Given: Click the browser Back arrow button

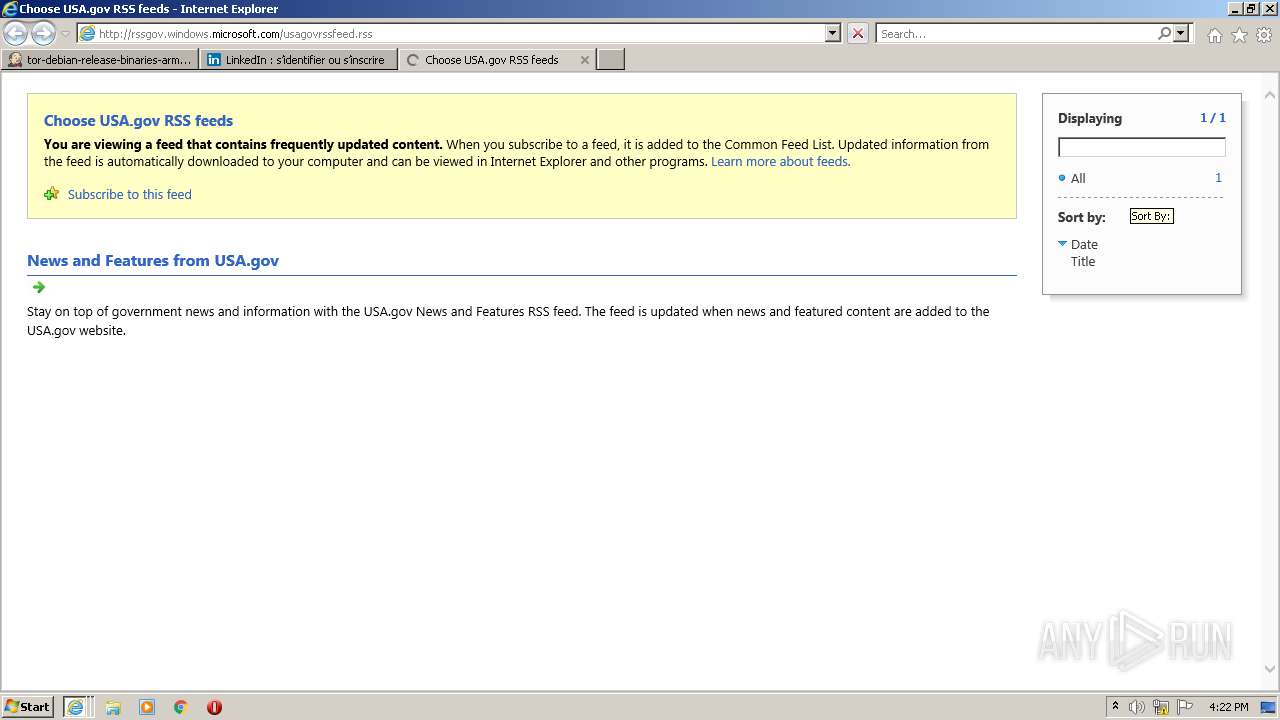Looking at the screenshot, I should pos(16,33).
